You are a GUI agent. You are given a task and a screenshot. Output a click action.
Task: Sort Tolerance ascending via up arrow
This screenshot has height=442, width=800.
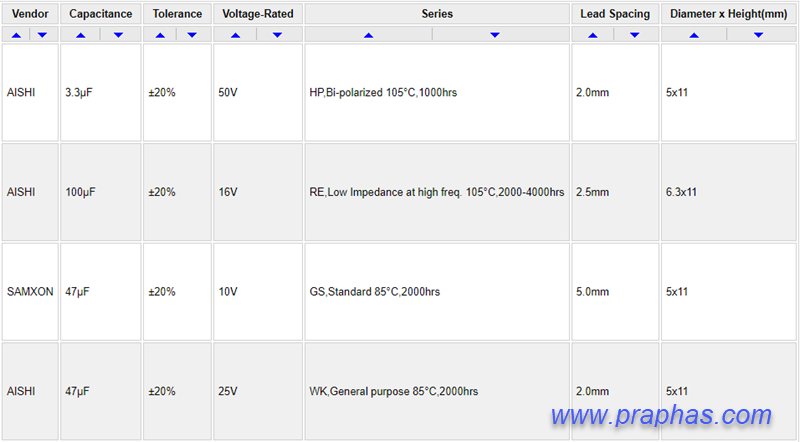pyautogui.click(x=160, y=35)
